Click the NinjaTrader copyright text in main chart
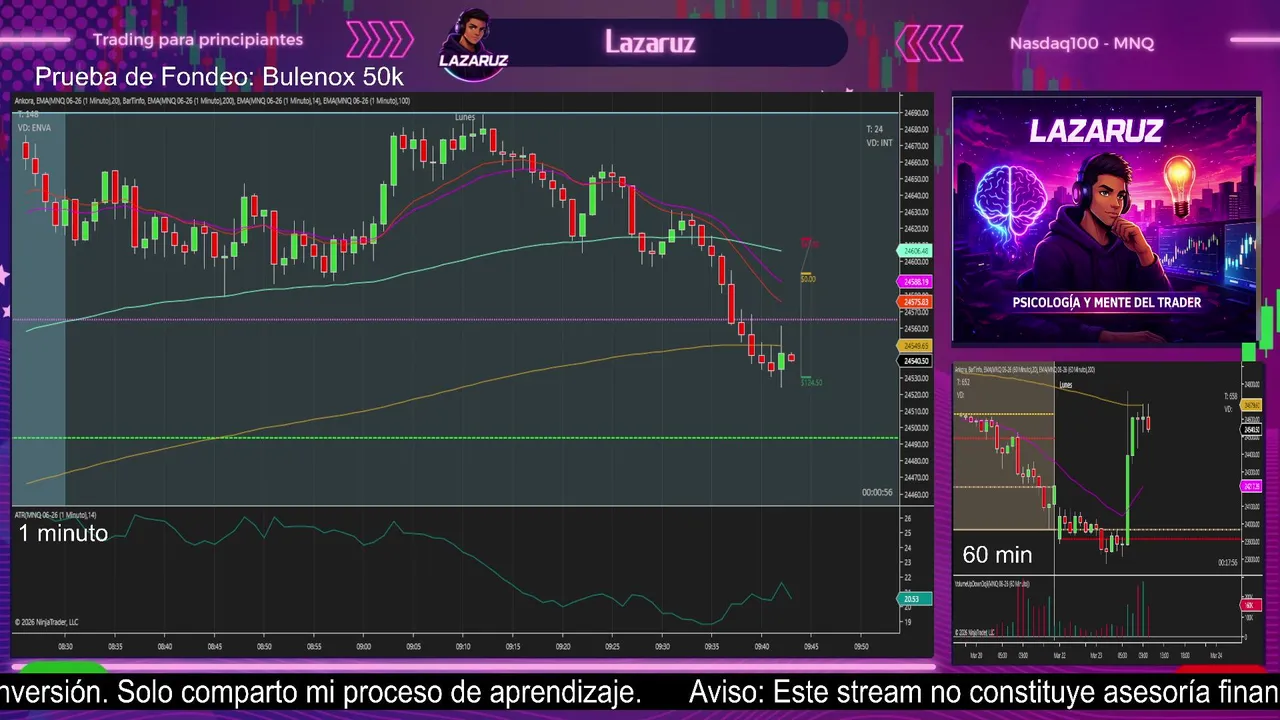The height and width of the screenshot is (720, 1280). (x=47, y=622)
